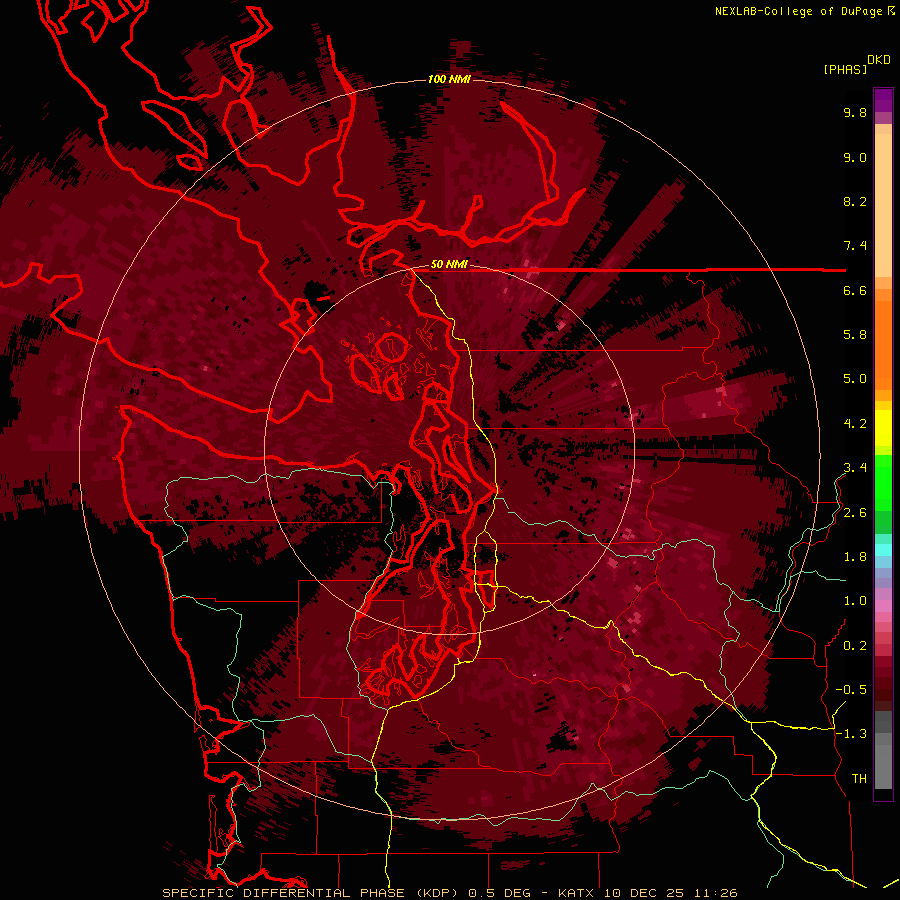900x900 pixels.
Task: Click the -1.3 value on the color scale
Action: (851, 734)
